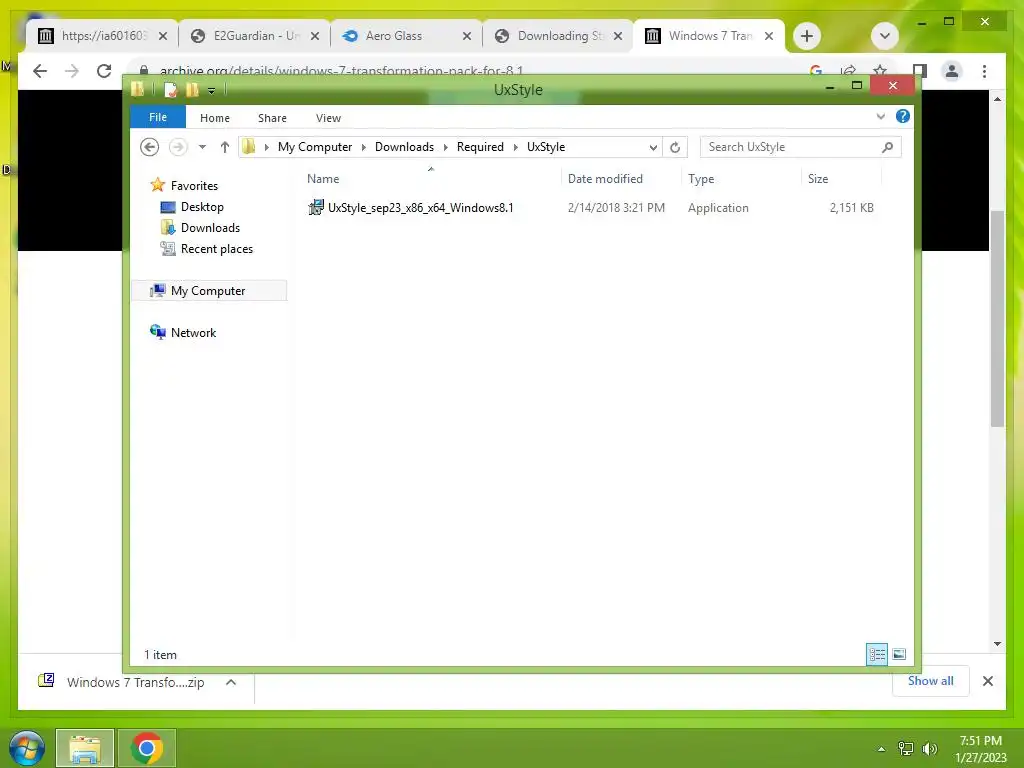Open Downloads in the navigation pane

210,228
